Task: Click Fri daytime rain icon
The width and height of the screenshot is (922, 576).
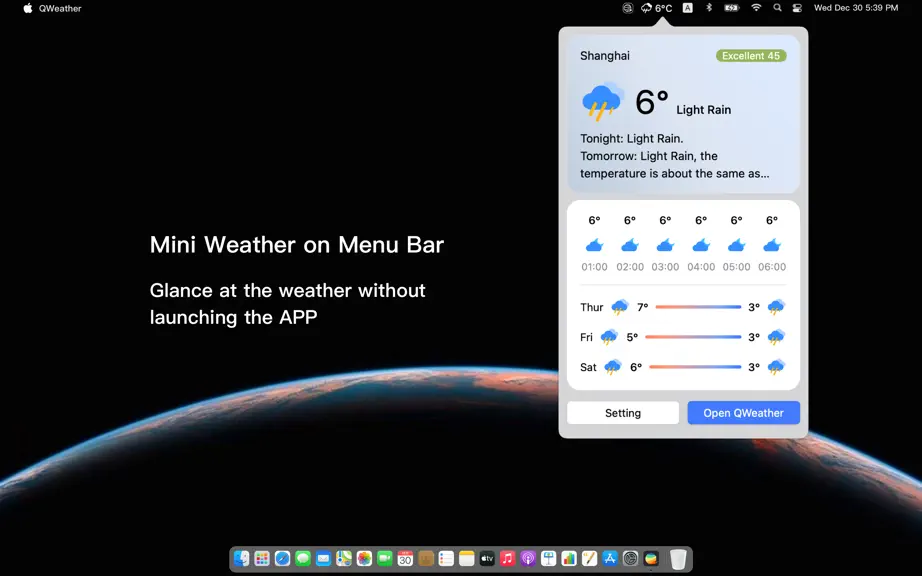Action: (609, 337)
